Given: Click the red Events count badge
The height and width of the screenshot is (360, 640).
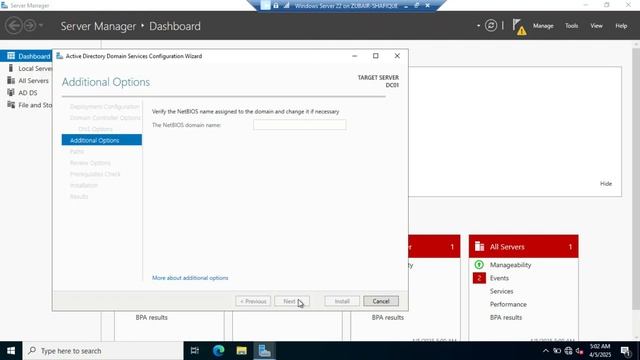Looking at the screenshot, I should point(479,278).
